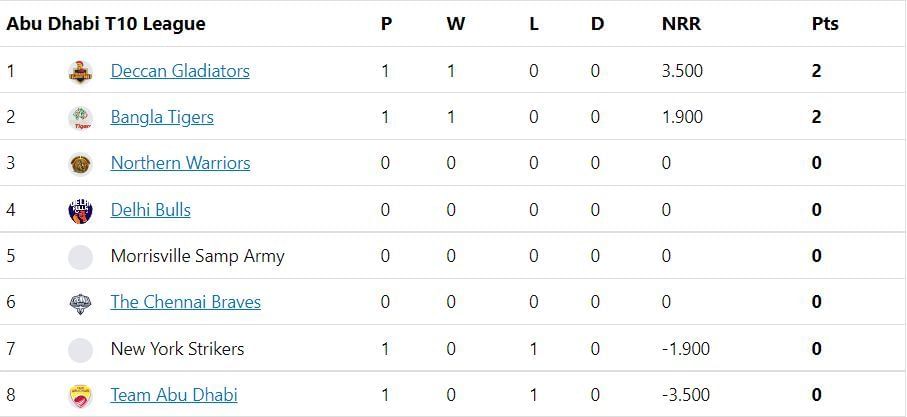
Task: Click the Team Abu Dhabi logo
Action: 80,395
